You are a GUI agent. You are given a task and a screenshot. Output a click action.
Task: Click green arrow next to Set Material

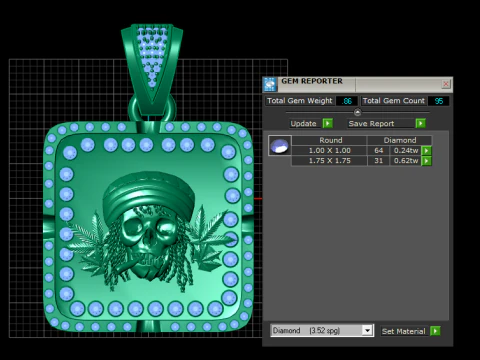435,331
